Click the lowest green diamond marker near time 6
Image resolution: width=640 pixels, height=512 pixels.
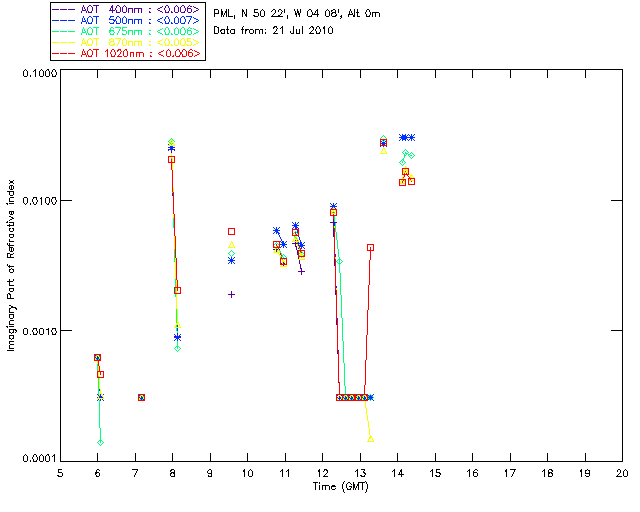click(x=100, y=443)
